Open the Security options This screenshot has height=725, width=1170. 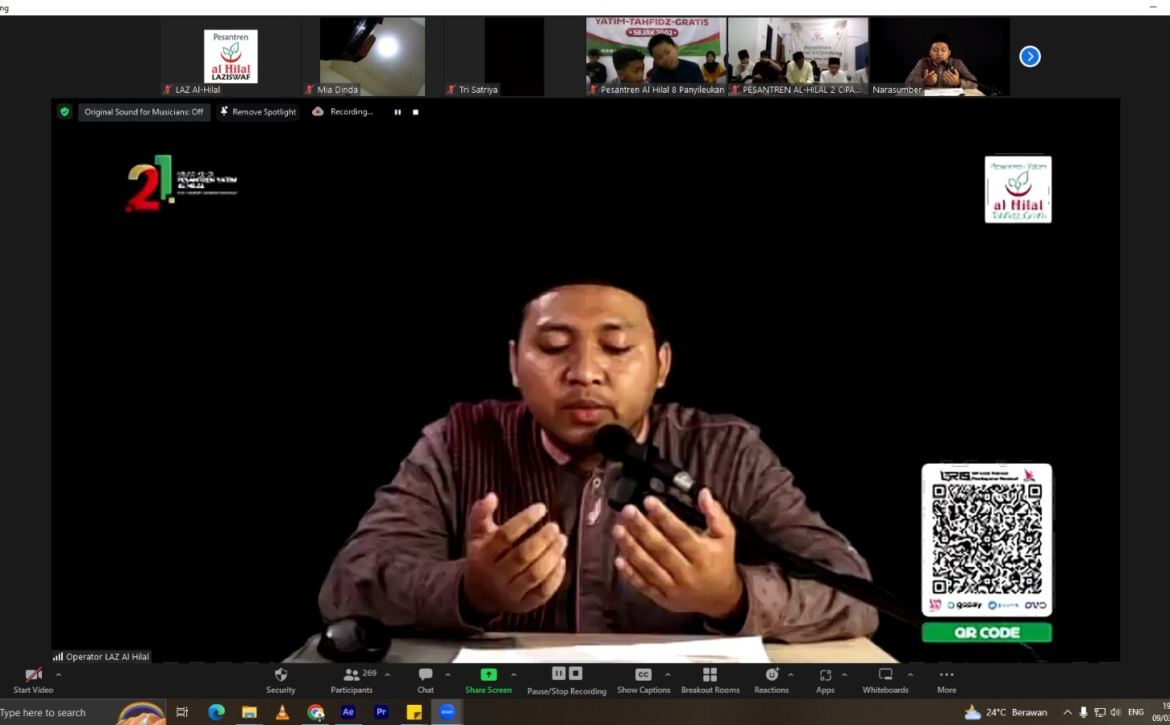[x=280, y=680]
